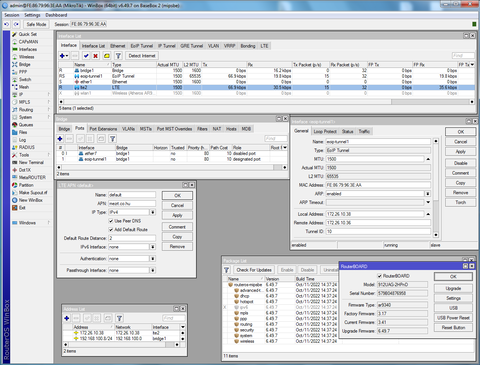The width and height of the screenshot is (480, 365).
Task: Open RADIUS sidebar entry
Action: [x=26, y=147]
